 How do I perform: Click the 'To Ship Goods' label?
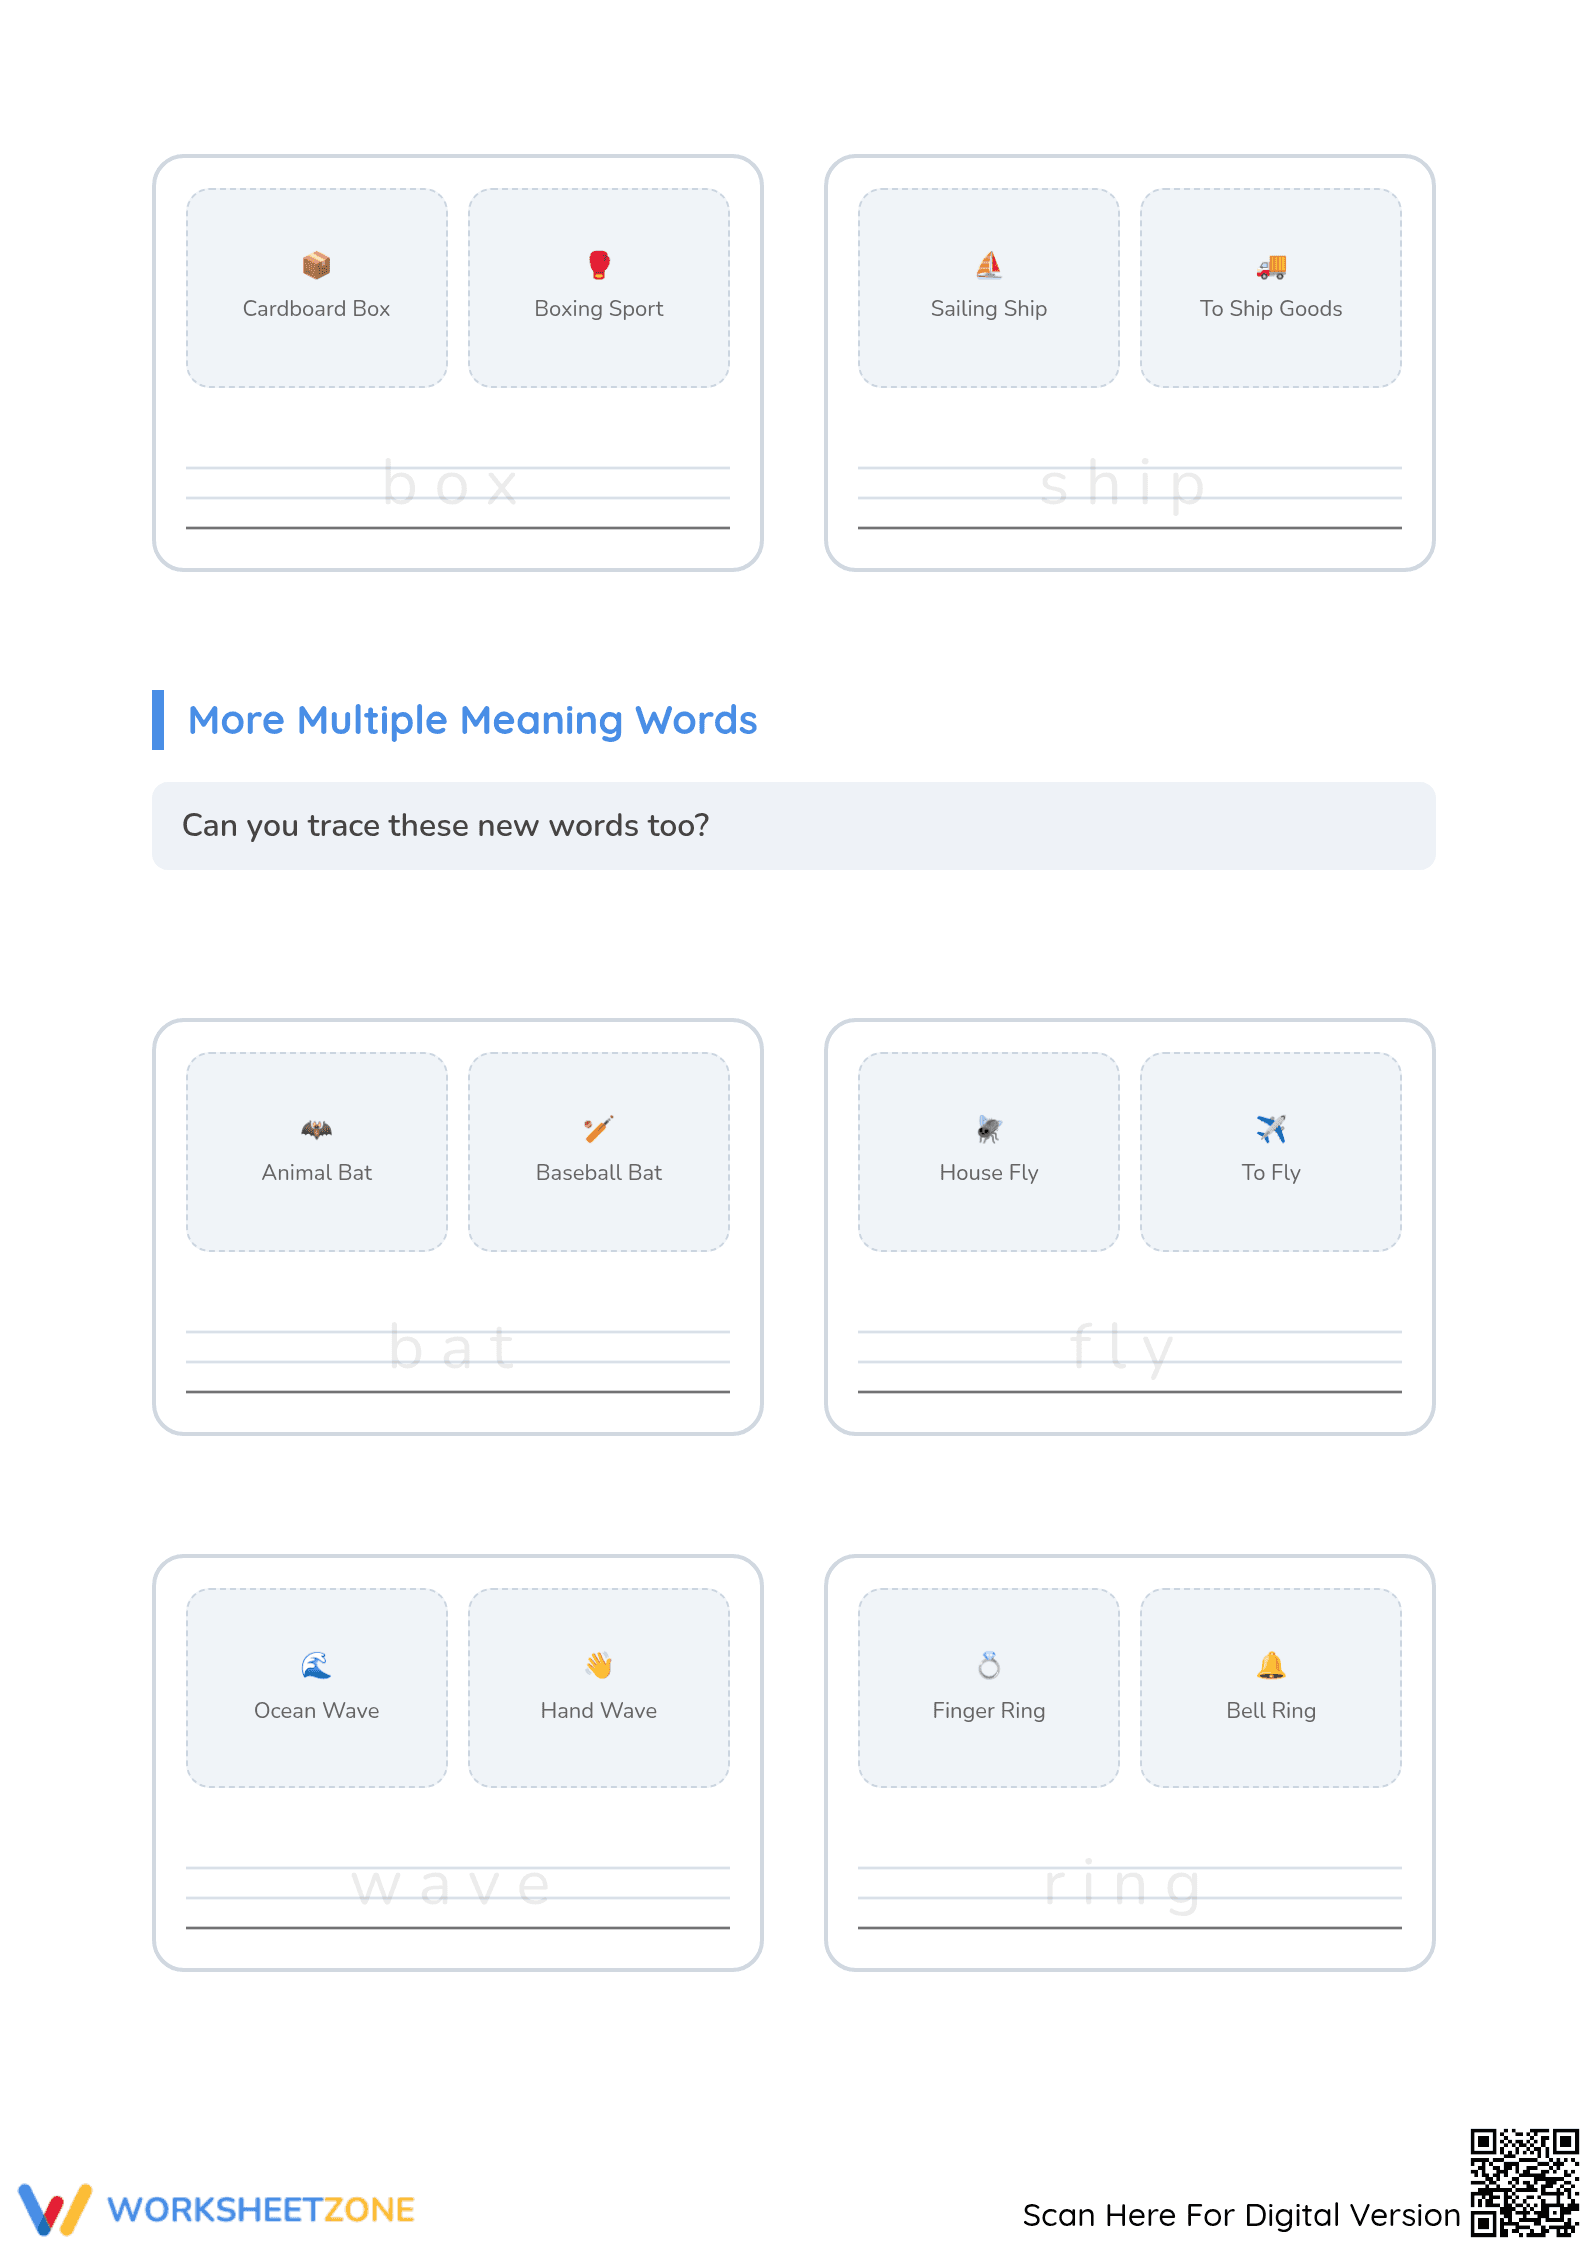click(1271, 309)
